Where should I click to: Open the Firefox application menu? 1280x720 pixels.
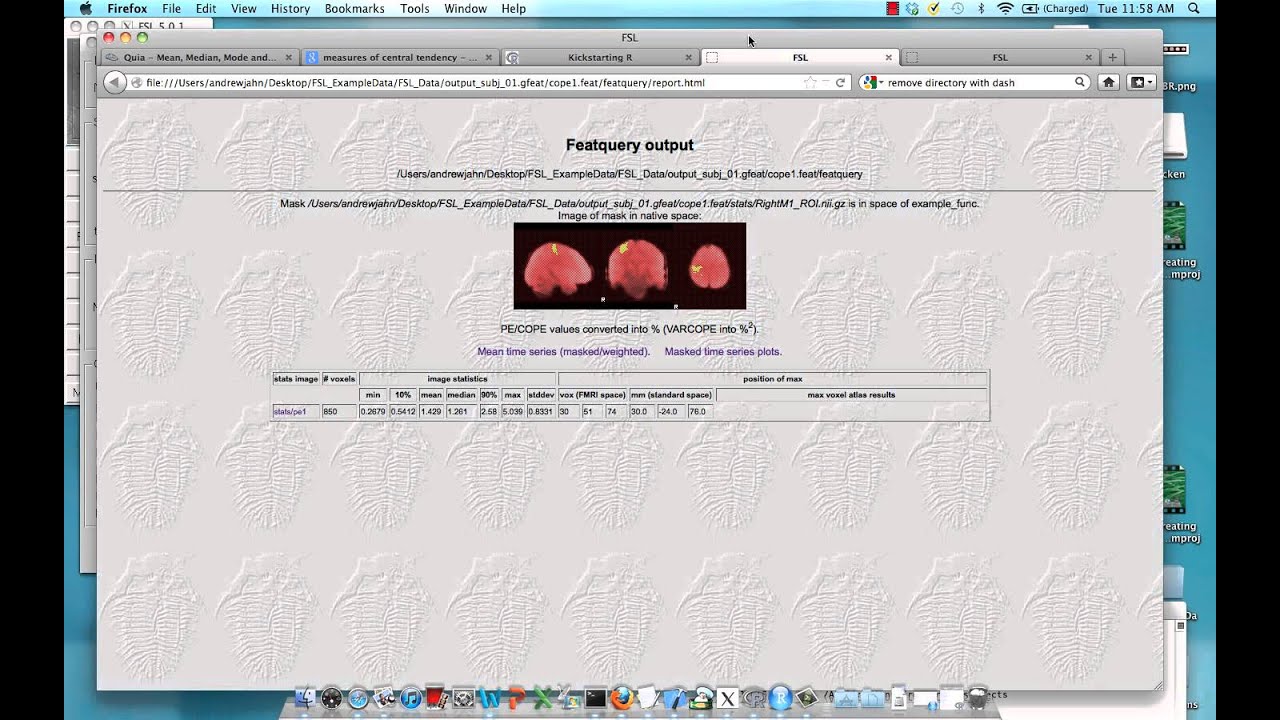tap(127, 9)
